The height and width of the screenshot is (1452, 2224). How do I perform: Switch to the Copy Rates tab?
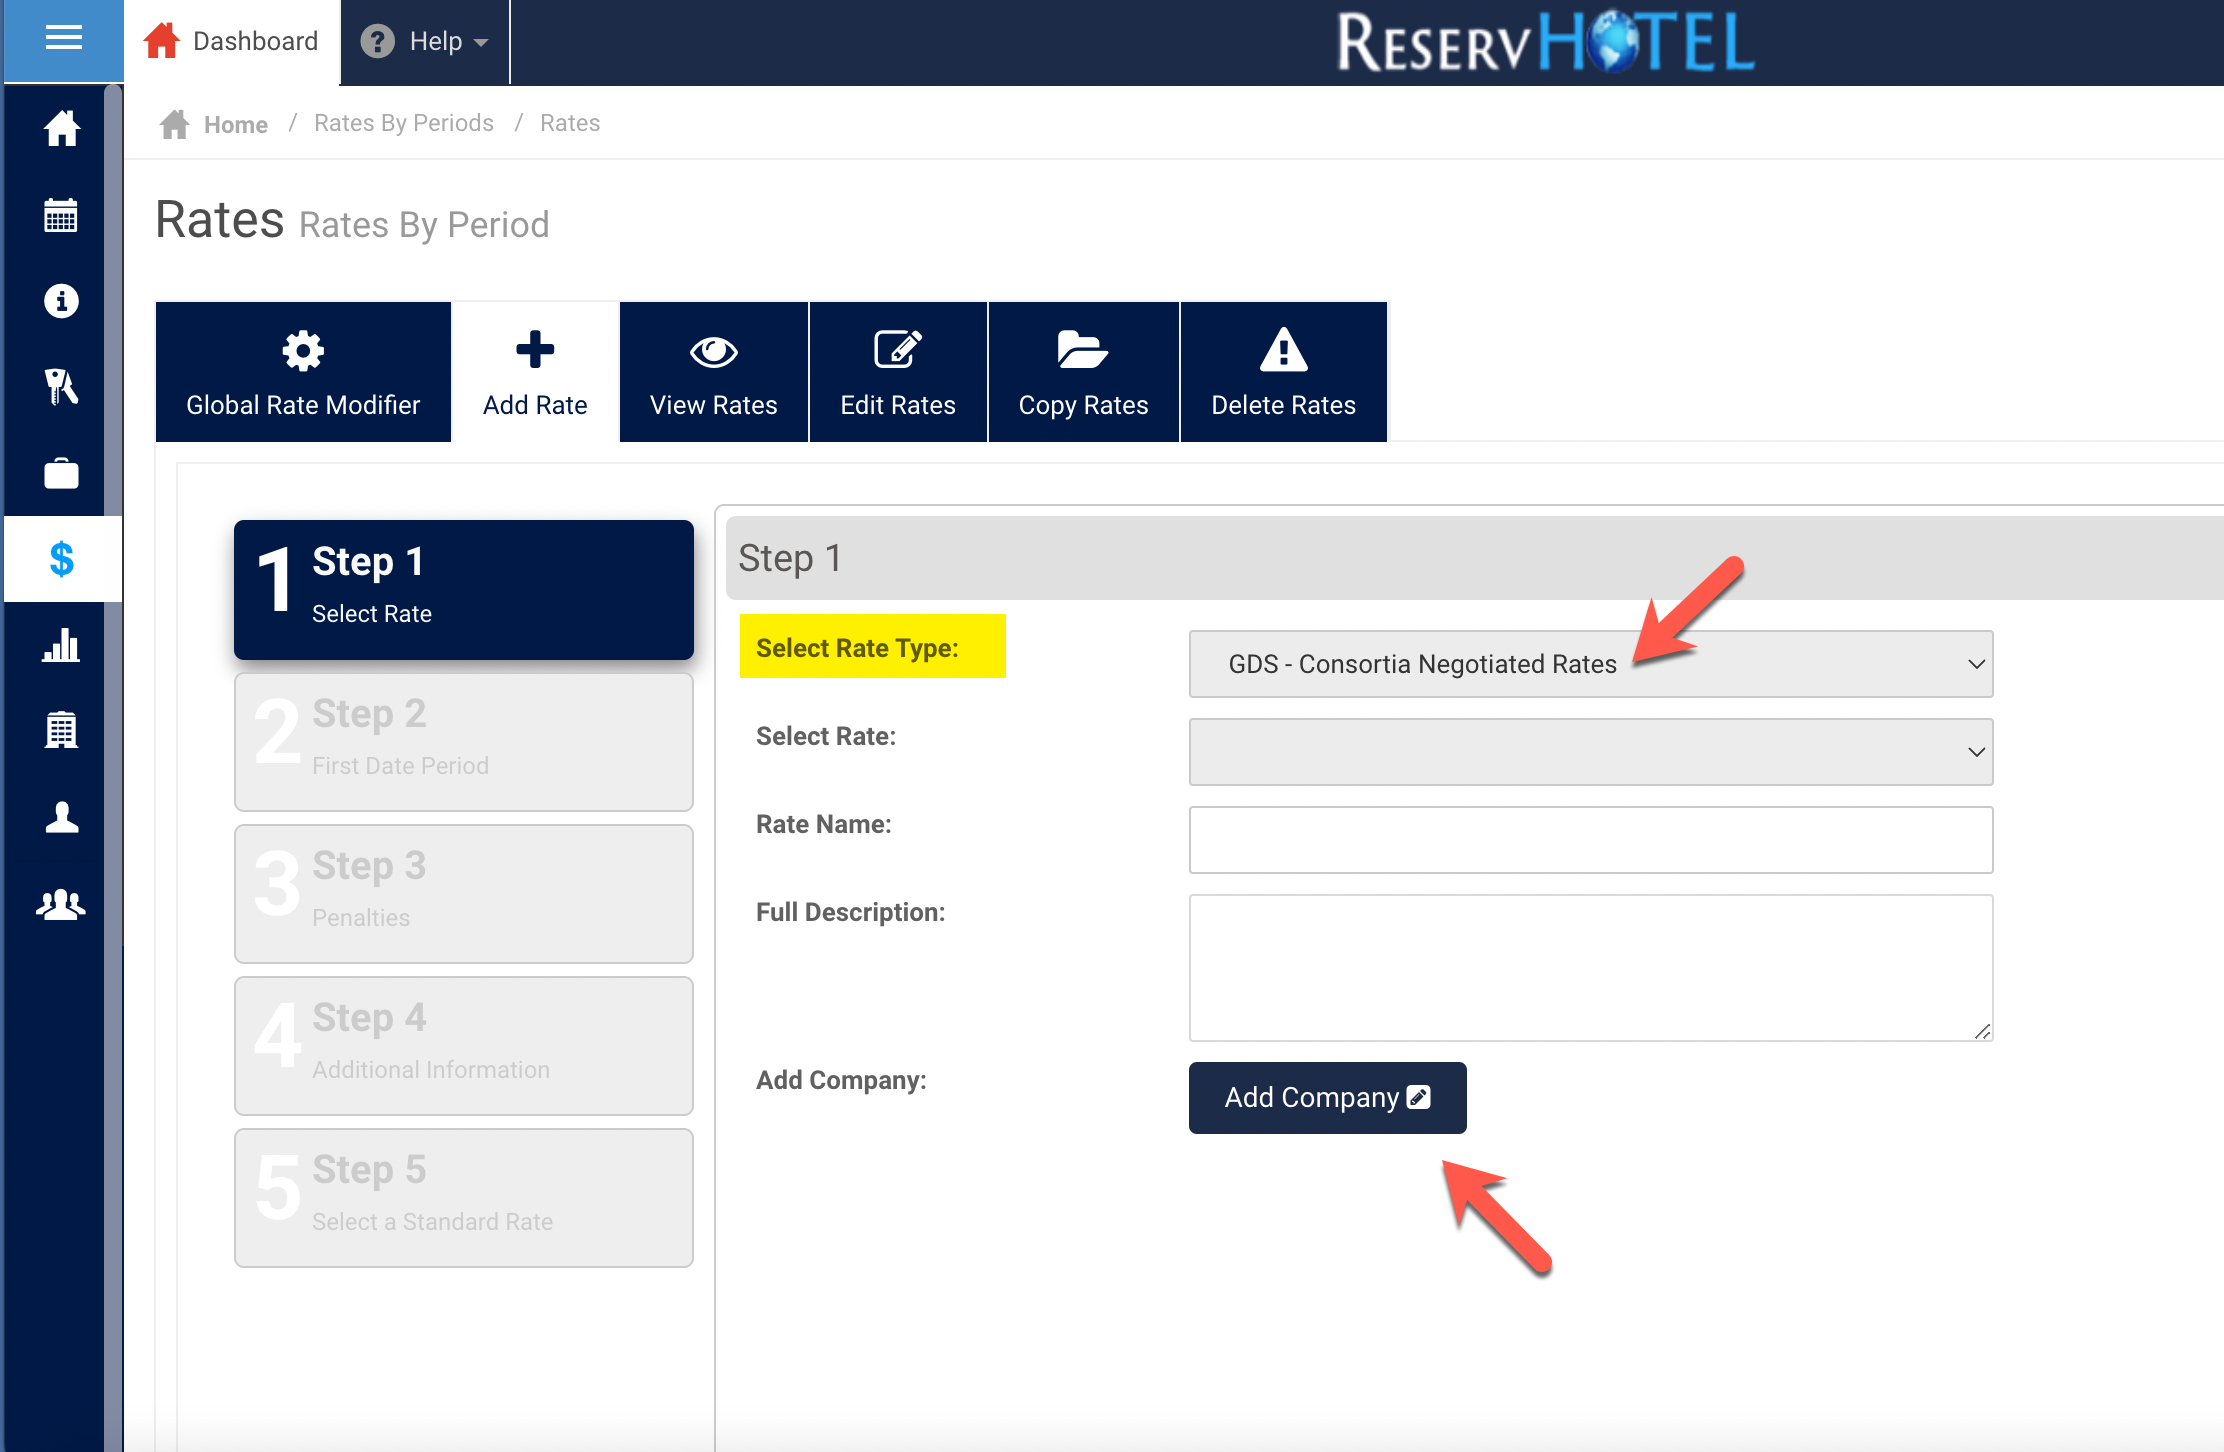coord(1083,372)
